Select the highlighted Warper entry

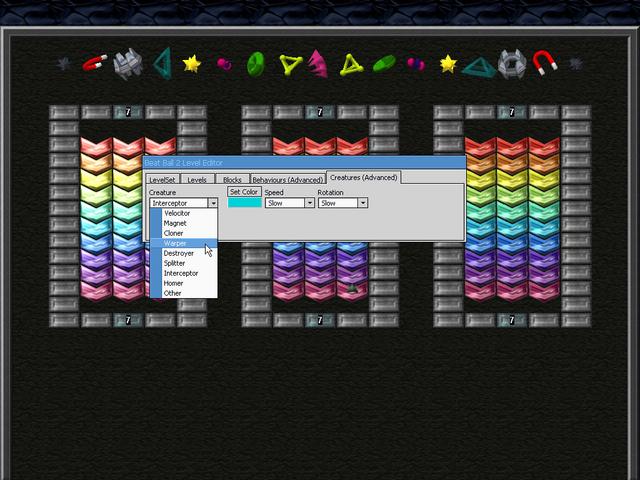click(184, 243)
